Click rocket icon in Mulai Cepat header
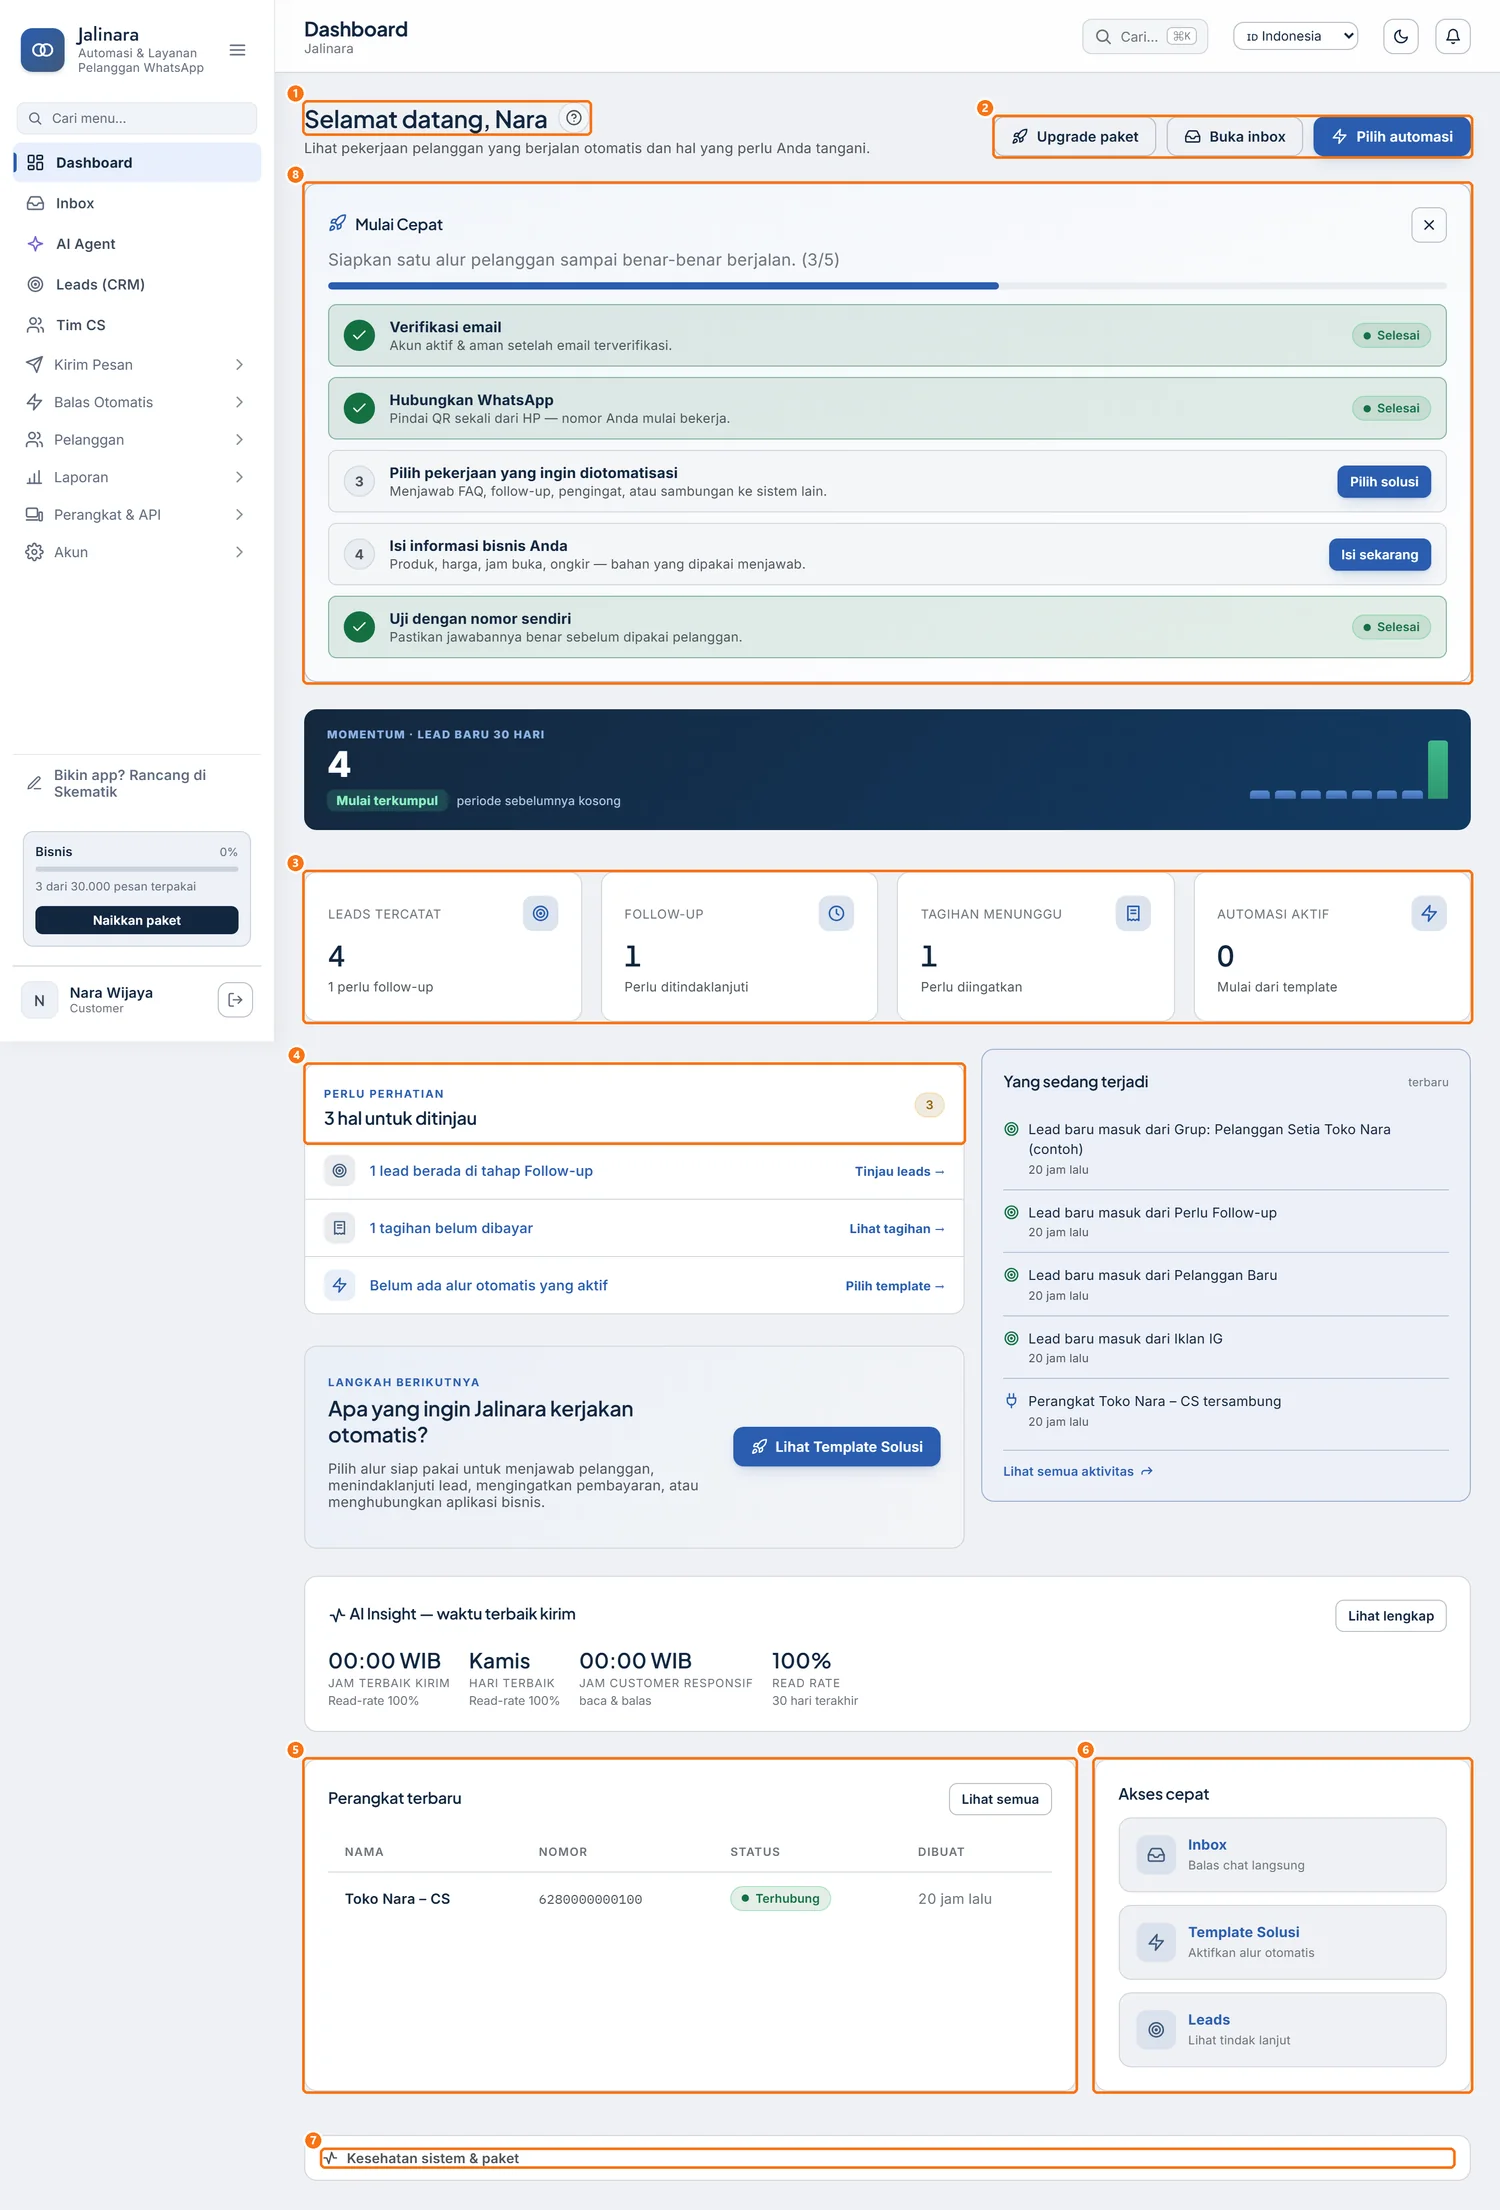The image size is (1500, 2210). [x=338, y=224]
